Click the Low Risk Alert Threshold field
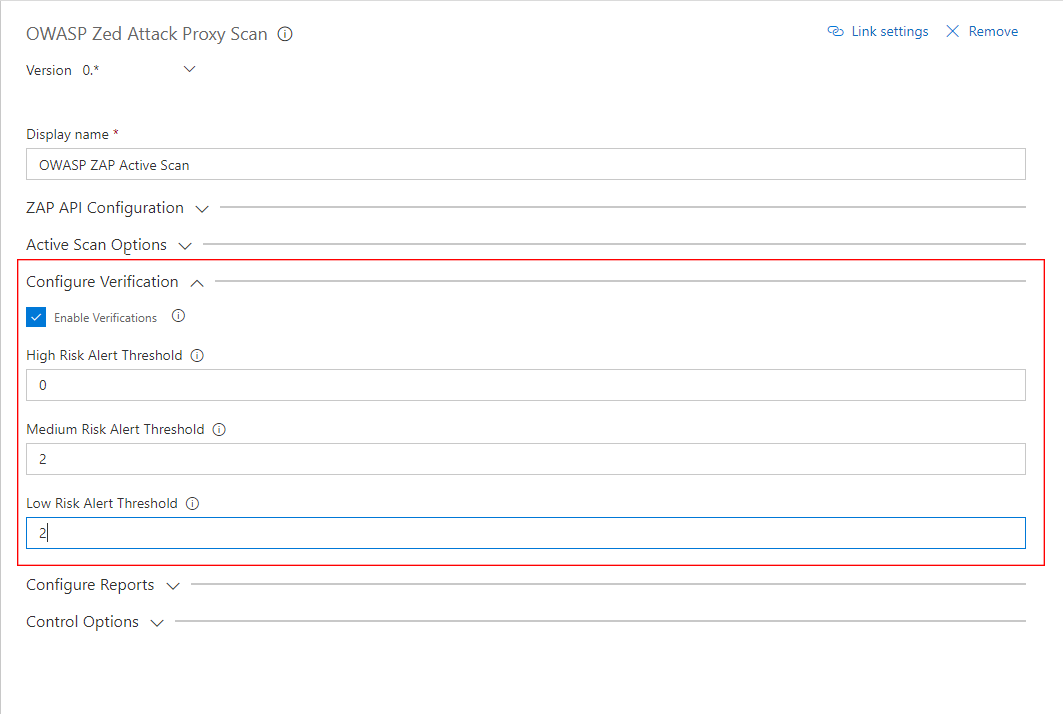Screen dimensions: 1063x714 pyautogui.click(x=525, y=533)
